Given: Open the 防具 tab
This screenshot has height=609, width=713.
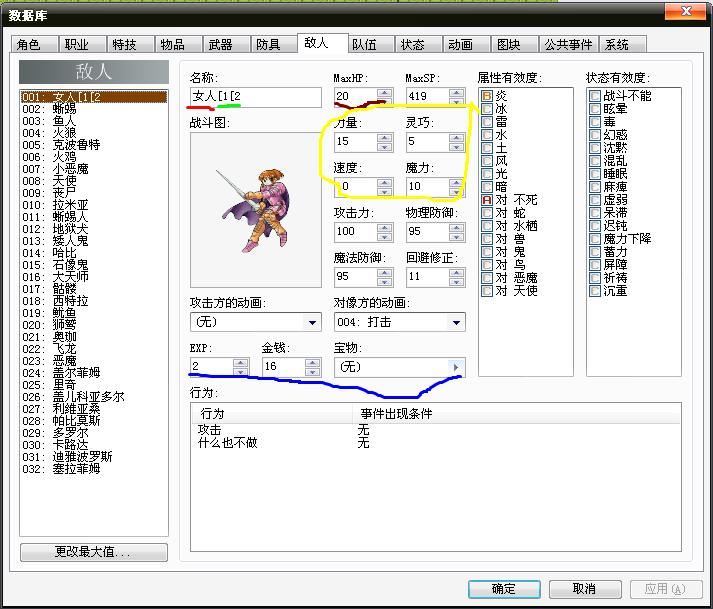Looking at the screenshot, I should point(275,45).
